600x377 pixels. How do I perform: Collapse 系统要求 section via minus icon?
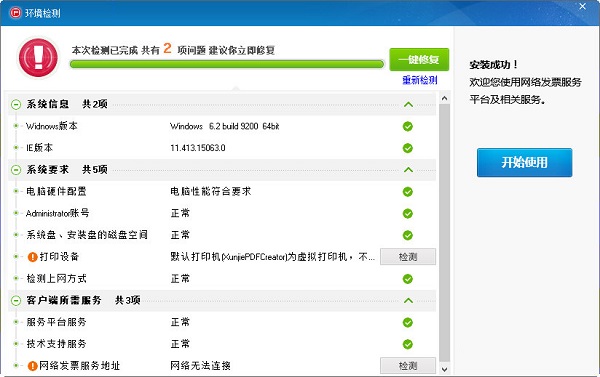tap(16, 170)
